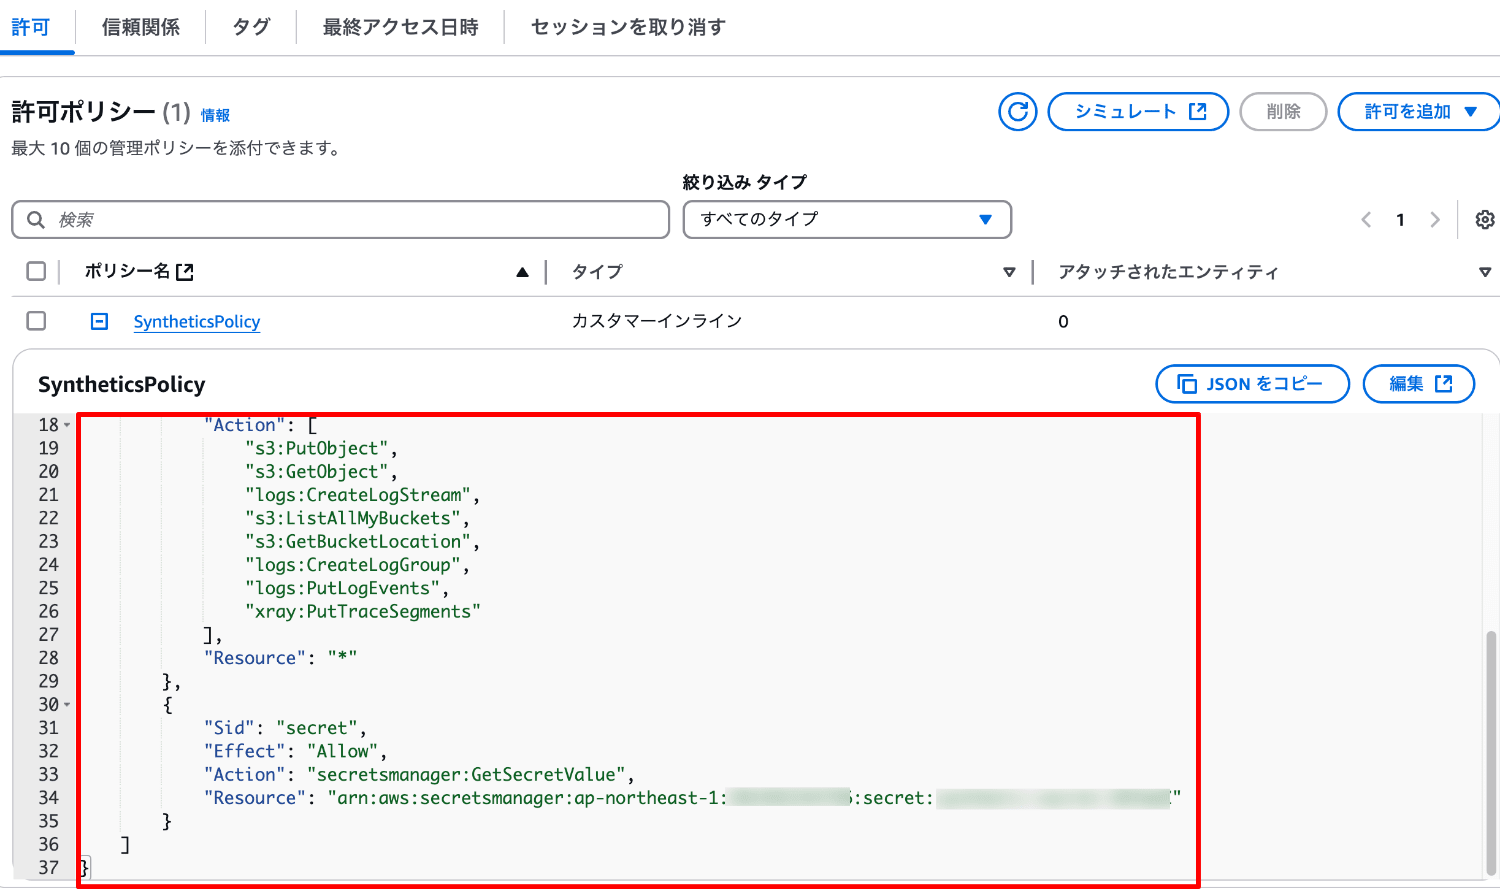
Task: Click the "s3:ListAllMyBuckets" code line
Action: 358,518
